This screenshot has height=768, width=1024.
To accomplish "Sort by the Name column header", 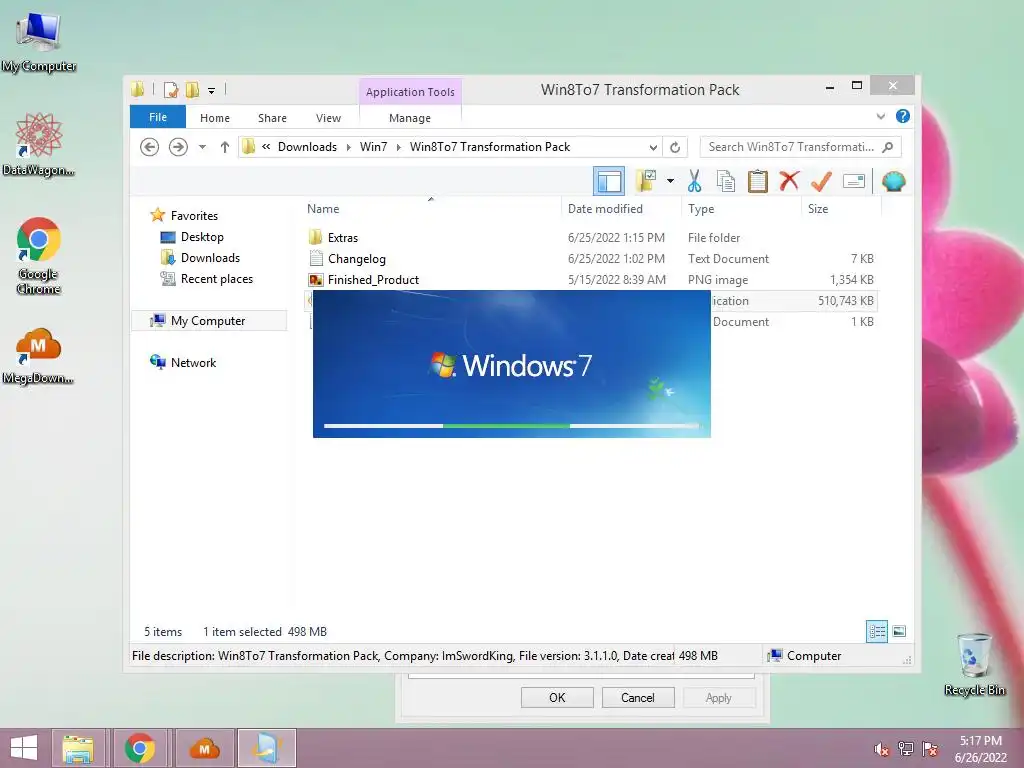I will [x=323, y=209].
